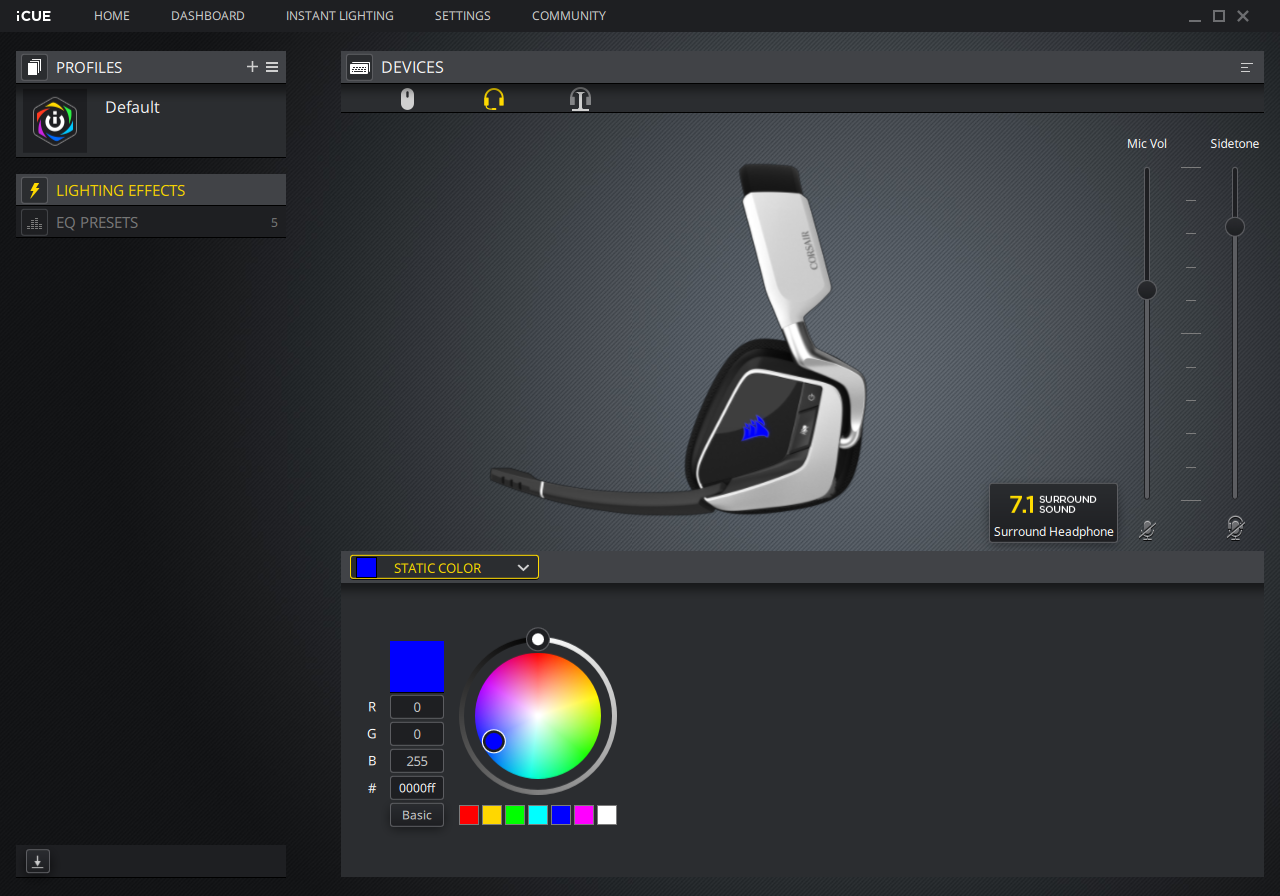Open the Profiles hamburger menu
The image size is (1280, 896).
tap(272, 67)
